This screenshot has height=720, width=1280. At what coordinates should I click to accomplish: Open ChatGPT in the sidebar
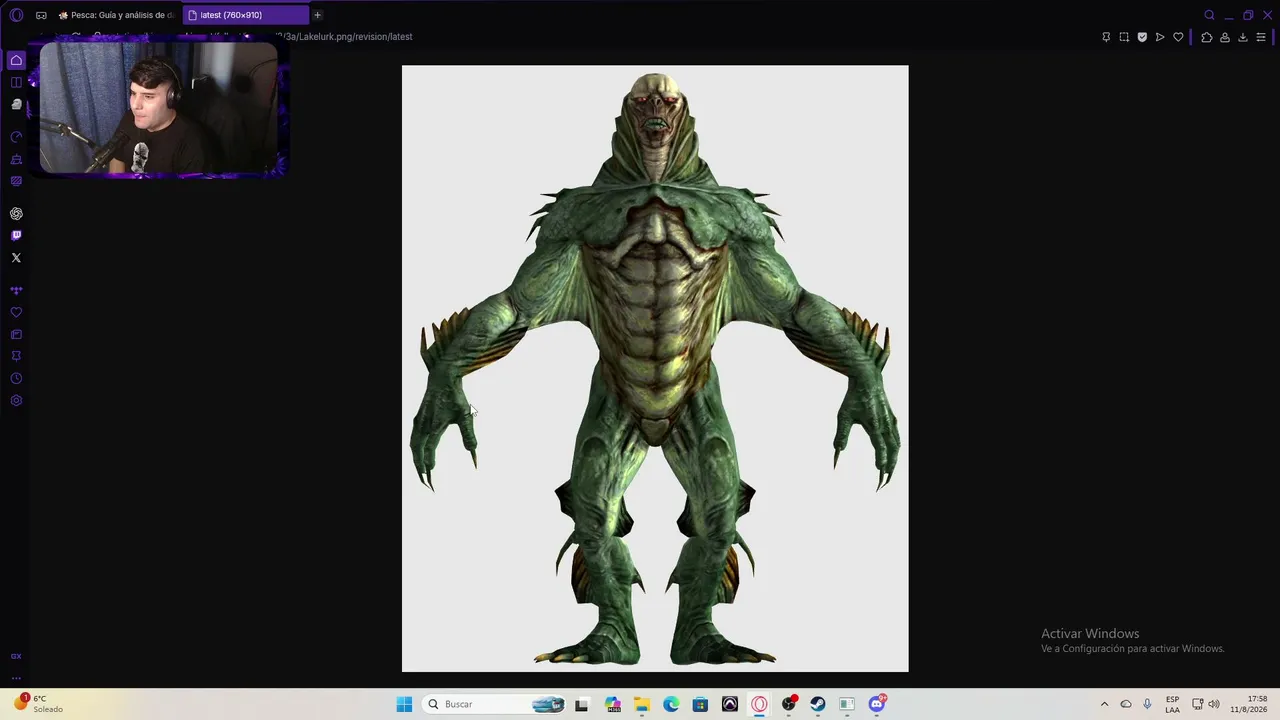click(x=16, y=214)
